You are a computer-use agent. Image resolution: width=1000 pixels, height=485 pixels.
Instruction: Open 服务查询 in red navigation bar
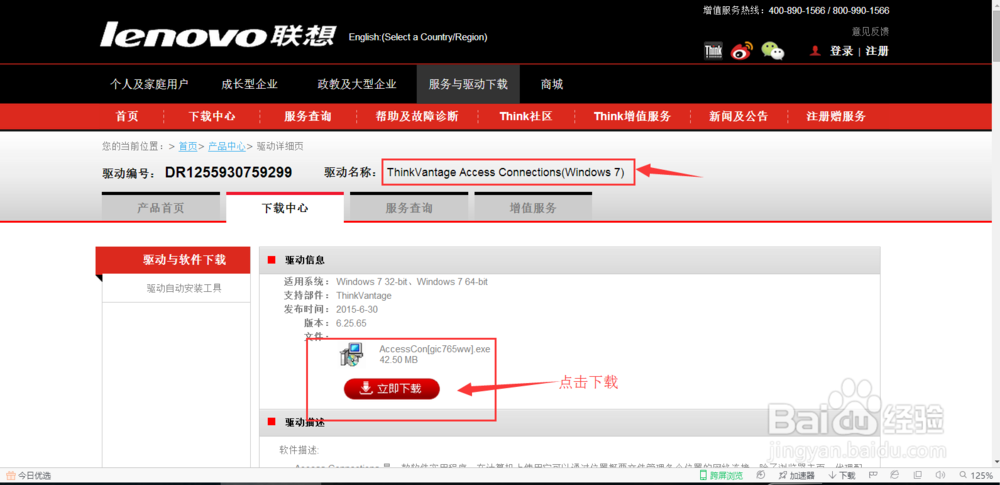(307, 116)
